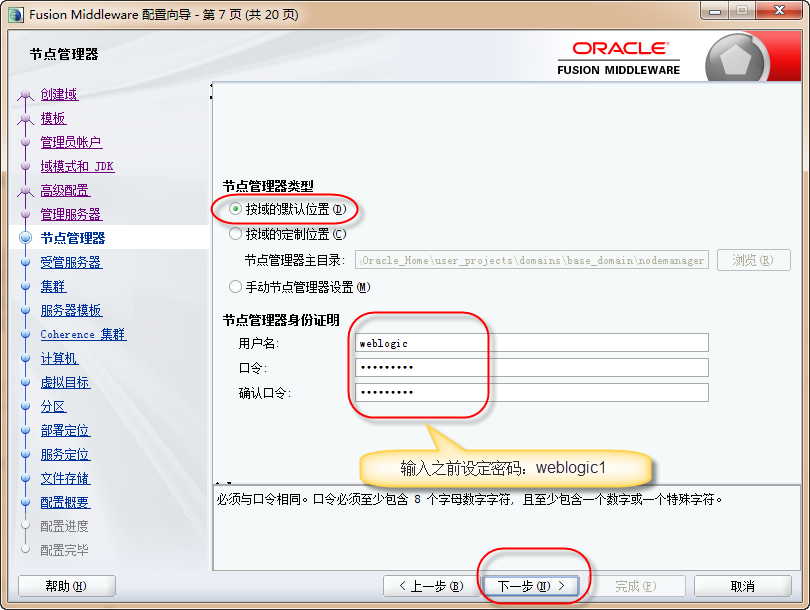Image resolution: width=810 pixels, height=610 pixels.
Task: Click the 帮助 button
Action: 67,586
